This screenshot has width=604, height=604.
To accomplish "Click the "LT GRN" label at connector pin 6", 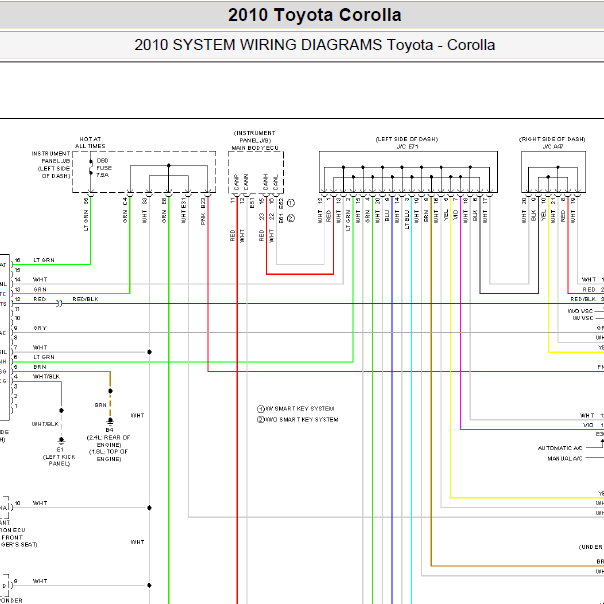I will coord(44,357).
